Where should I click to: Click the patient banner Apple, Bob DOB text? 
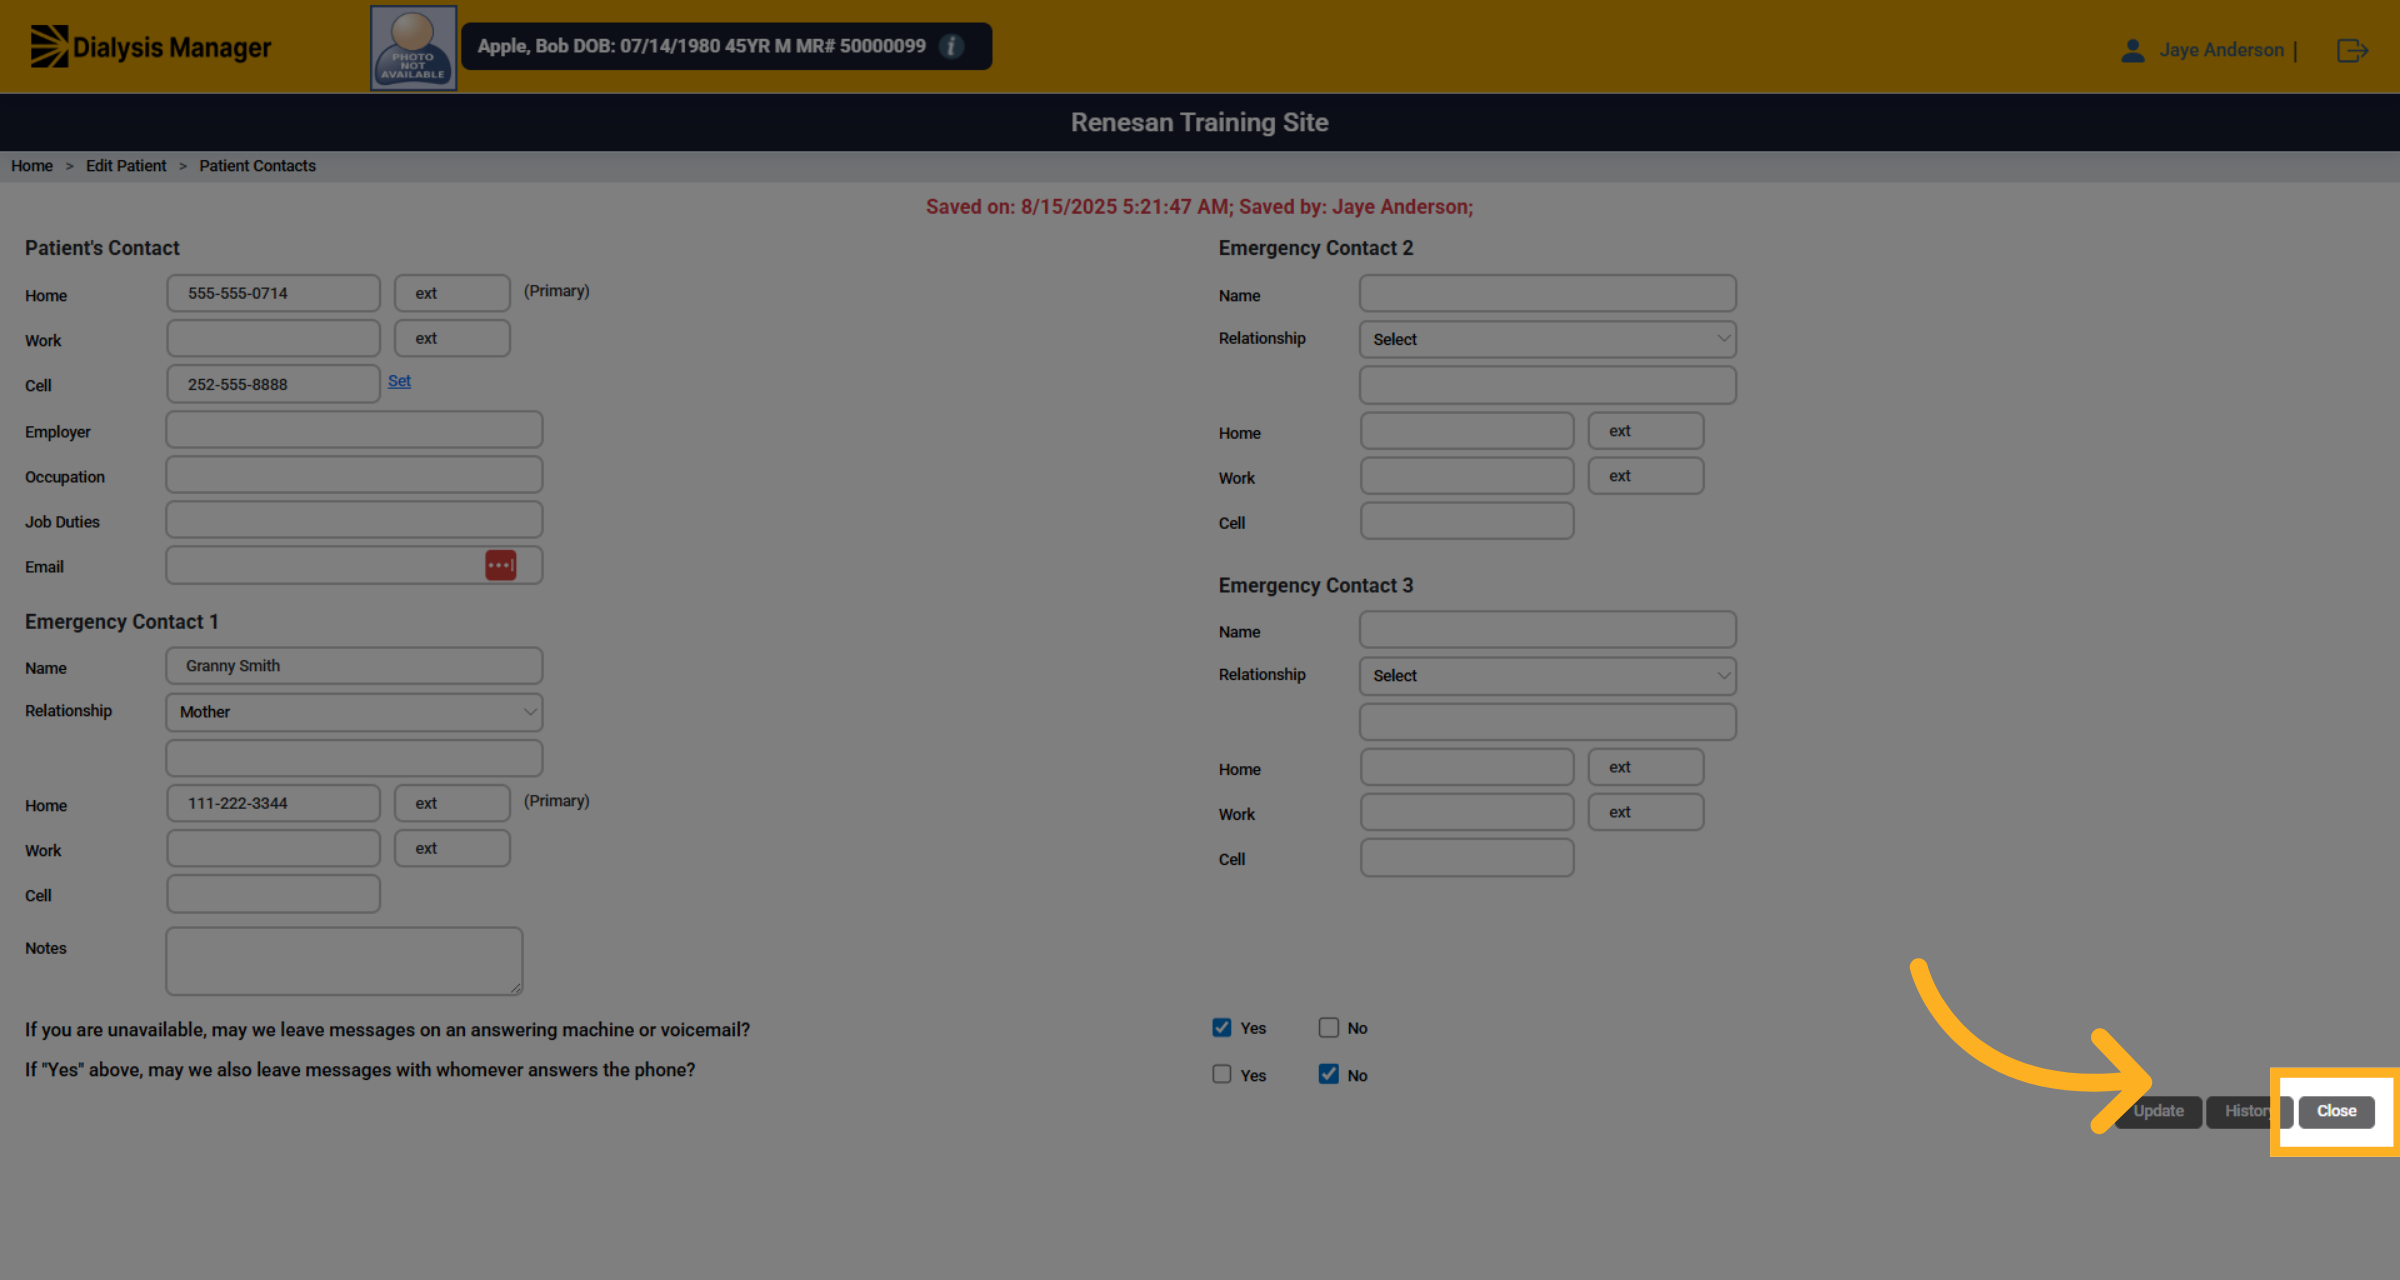point(701,46)
